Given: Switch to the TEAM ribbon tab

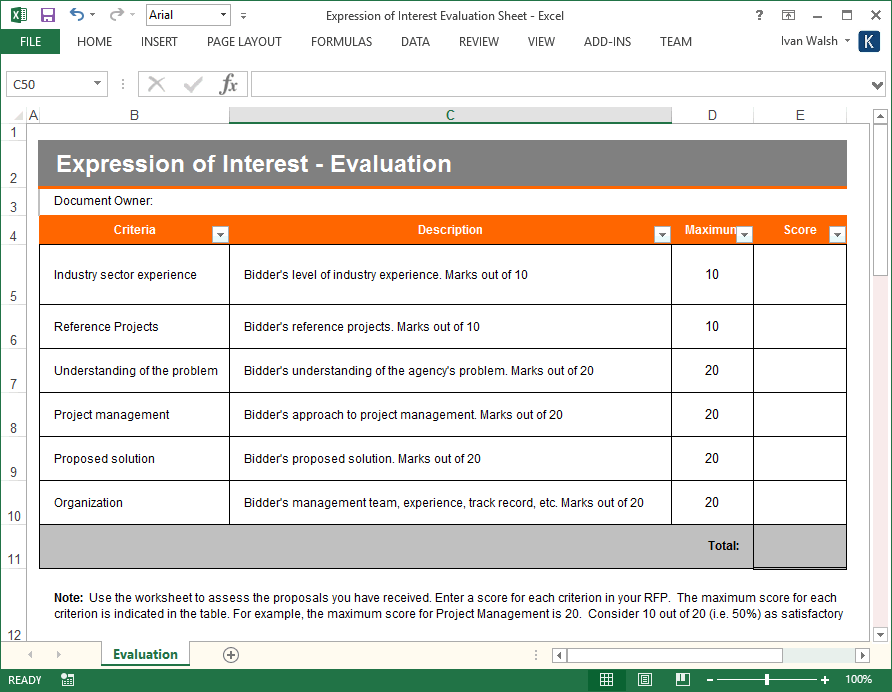Looking at the screenshot, I should pyautogui.click(x=676, y=42).
